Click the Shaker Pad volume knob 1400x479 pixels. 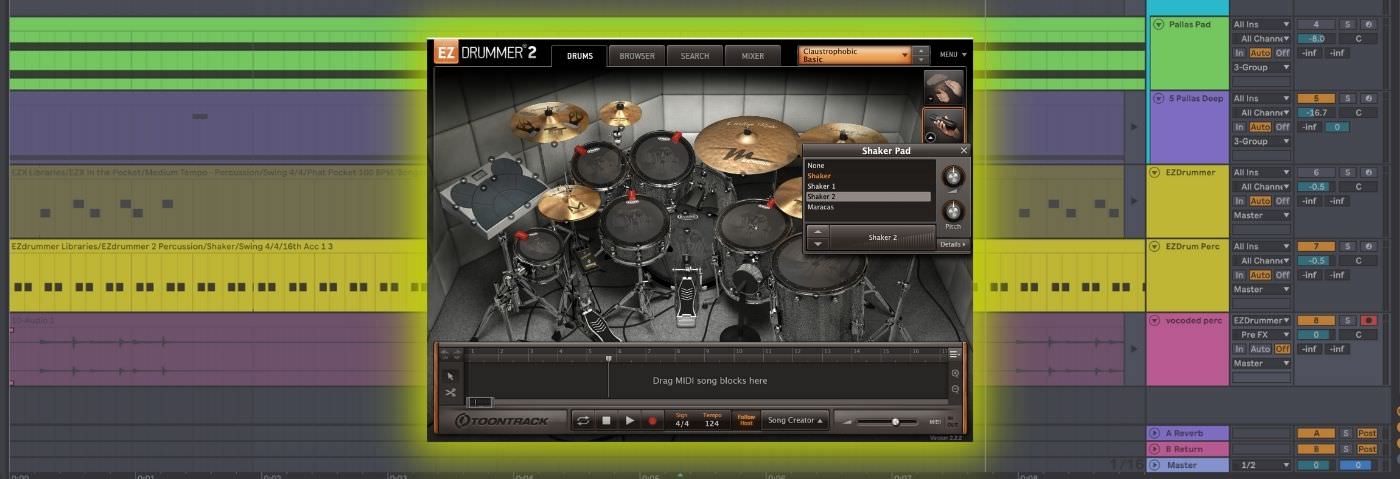(x=952, y=176)
